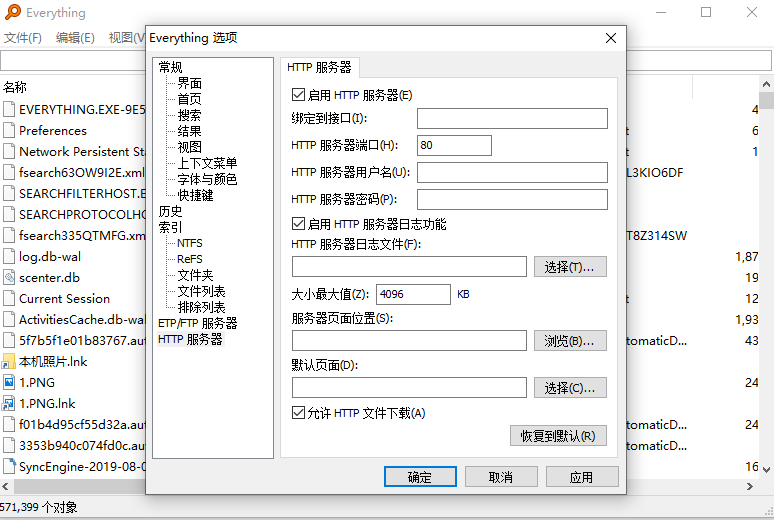Click 大小最大值 field showing 4096
Screen dimensions: 774x520
pyautogui.click(x=413, y=294)
